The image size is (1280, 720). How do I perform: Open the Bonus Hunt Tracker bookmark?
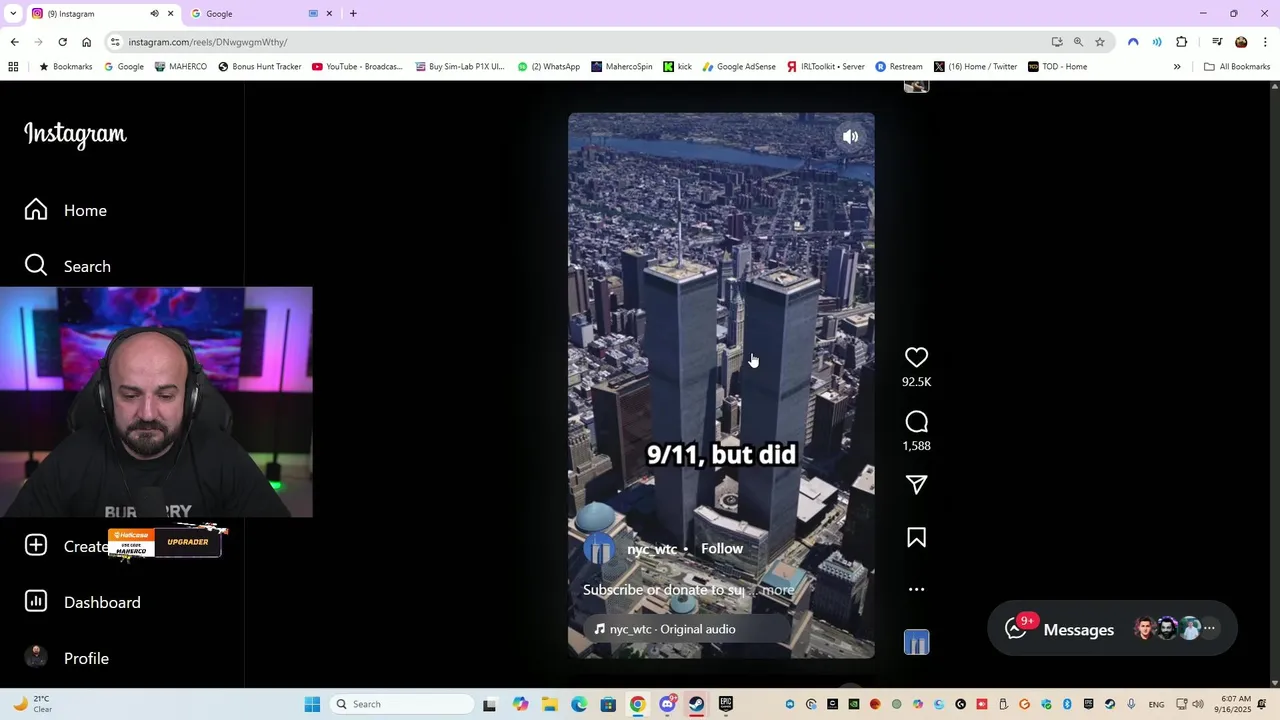(260, 67)
